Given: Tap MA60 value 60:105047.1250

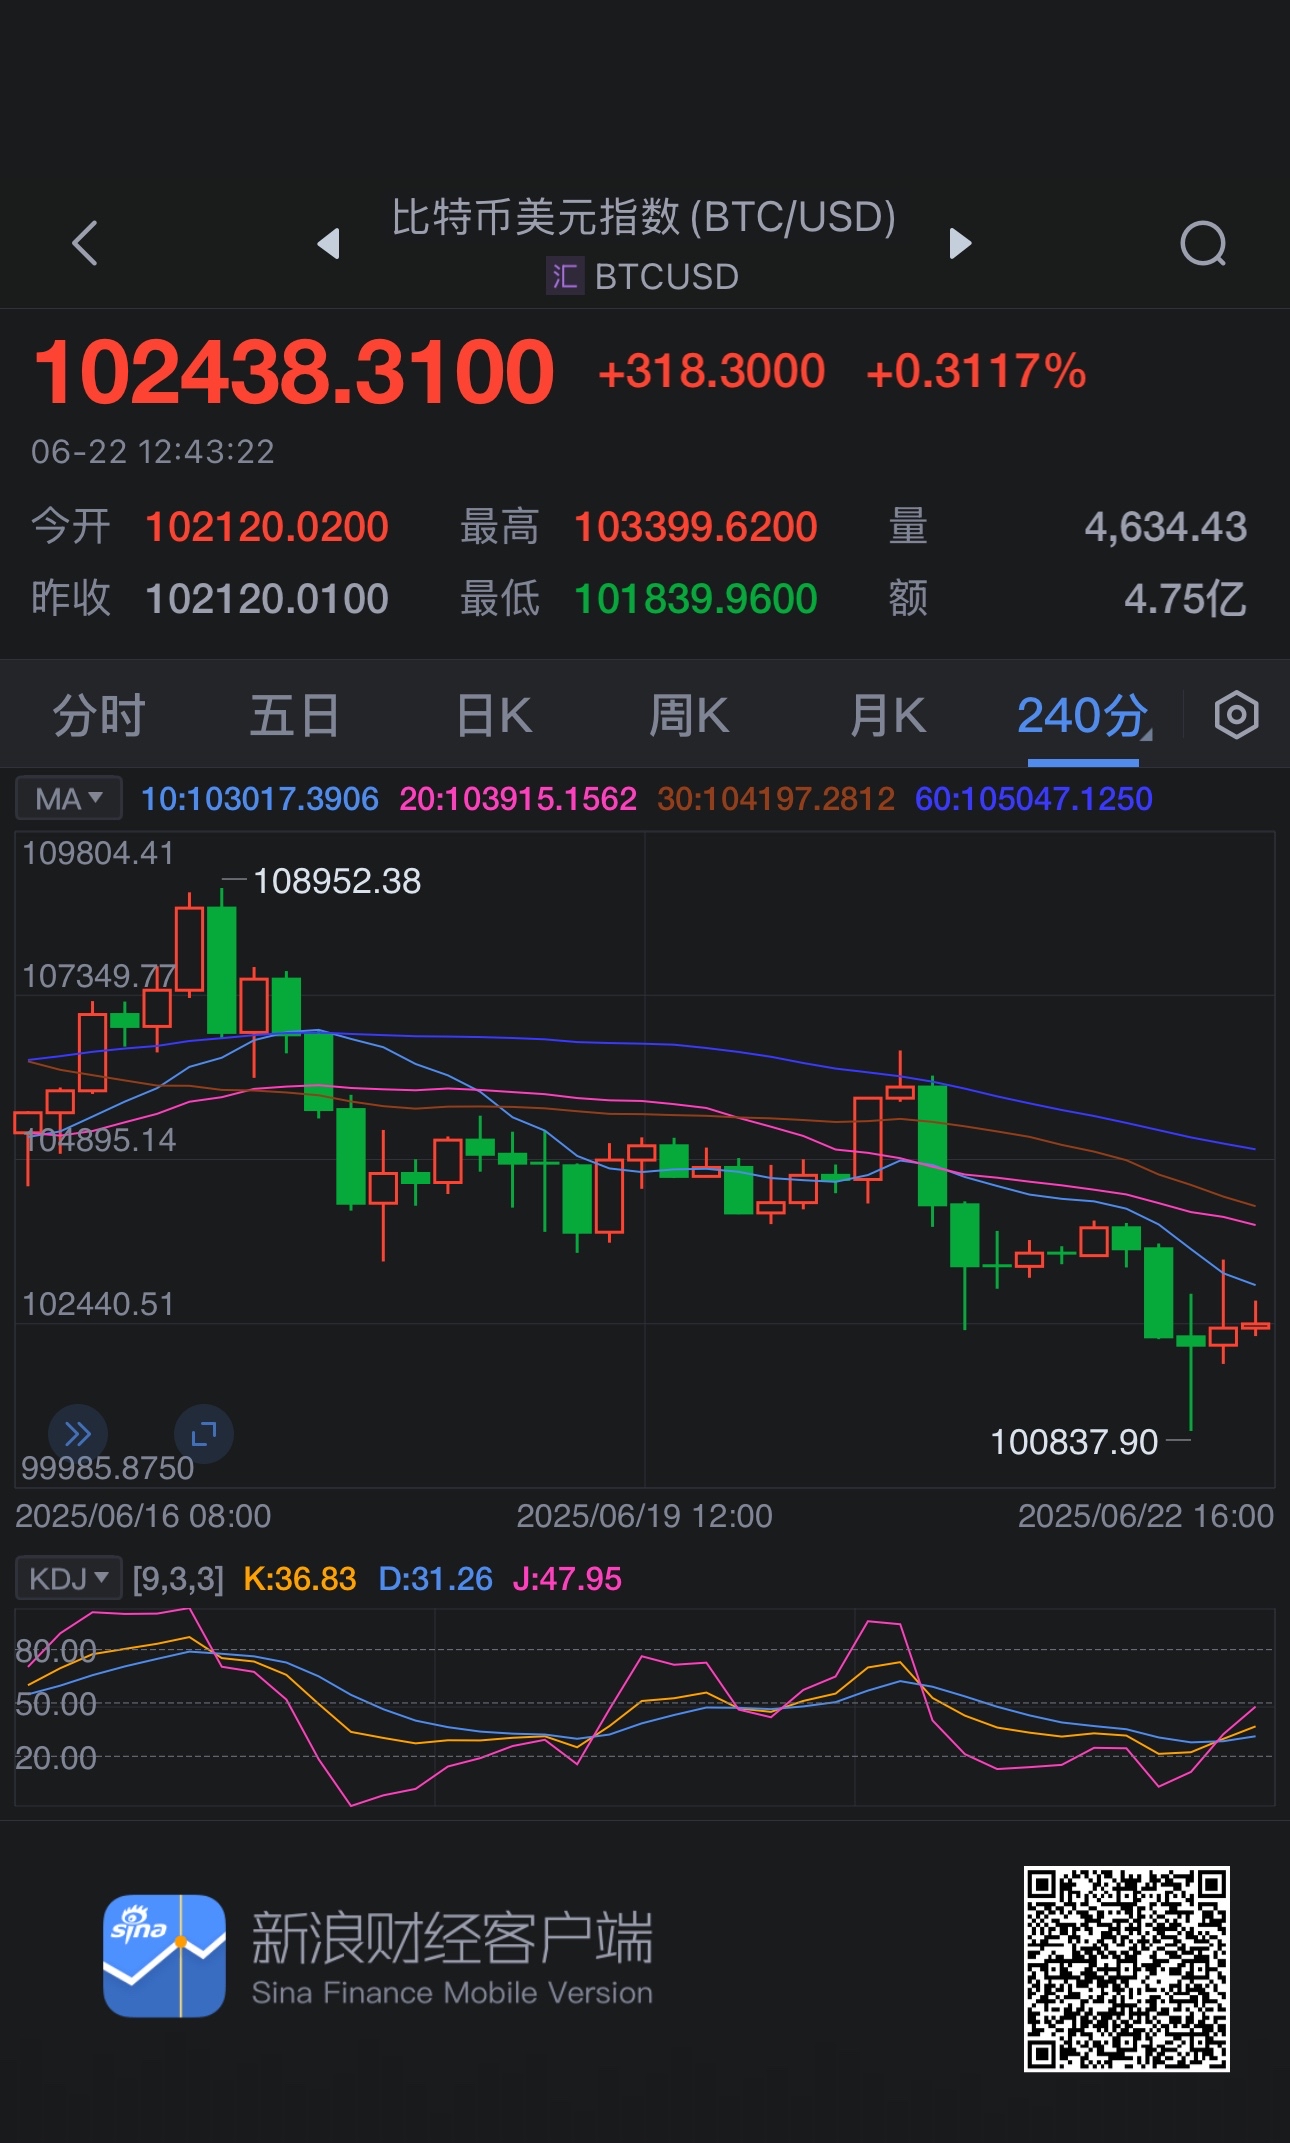Looking at the screenshot, I should click(1034, 799).
